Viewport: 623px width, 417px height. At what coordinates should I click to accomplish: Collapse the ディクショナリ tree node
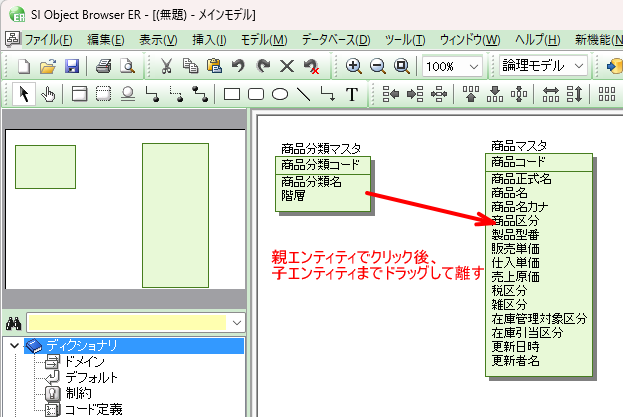coord(15,346)
